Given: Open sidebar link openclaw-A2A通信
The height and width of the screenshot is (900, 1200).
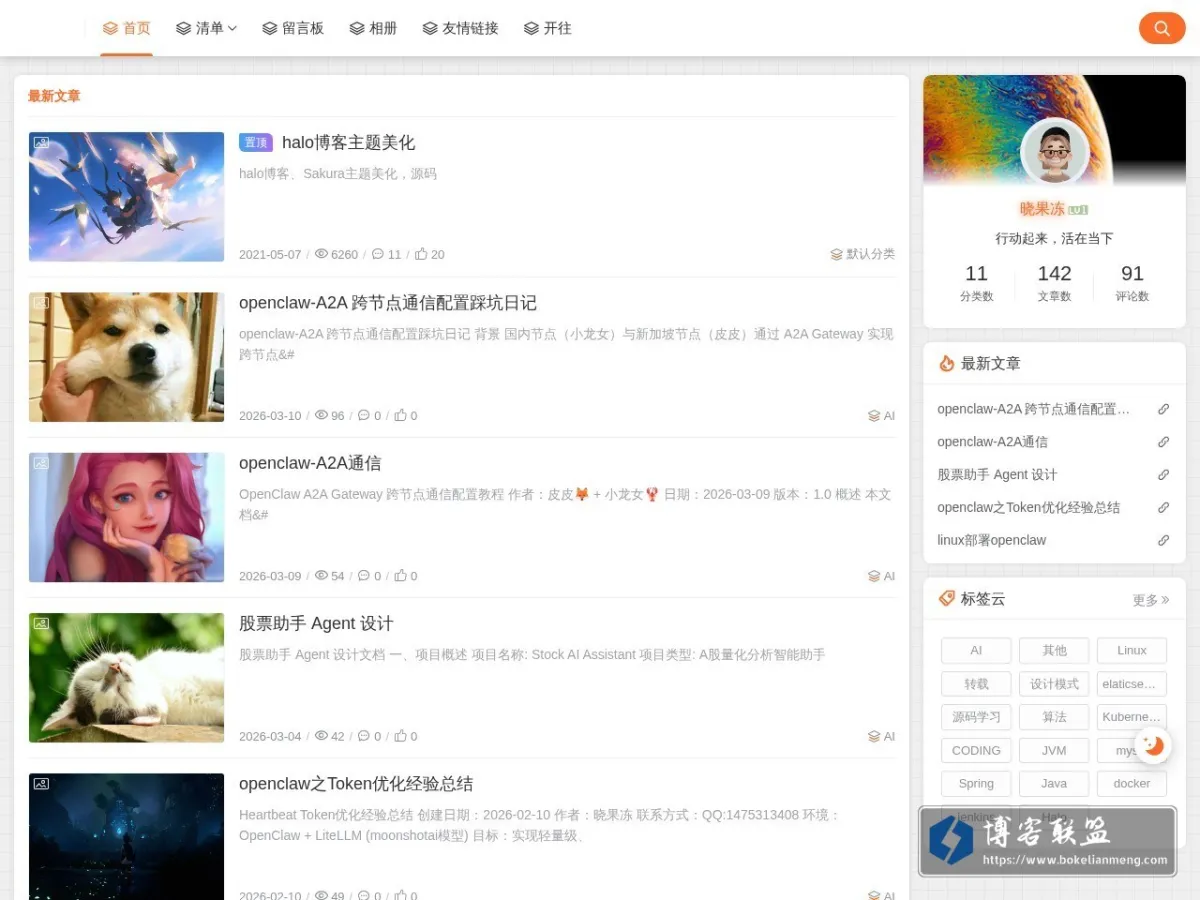Looking at the screenshot, I should 993,442.
